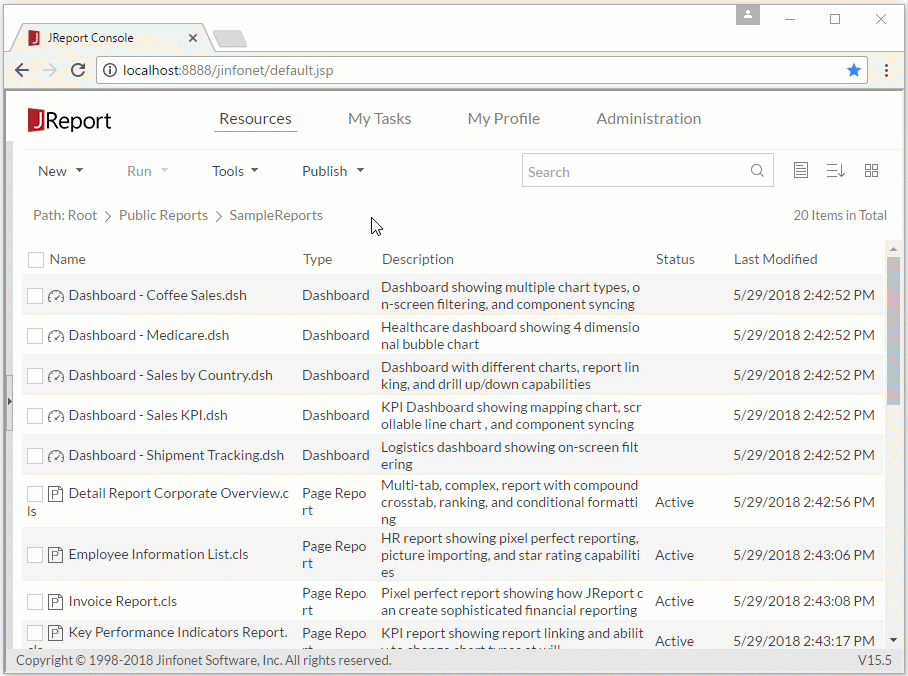This screenshot has width=908, height=676.
Task: Select the JReport Console browser tab
Action: (110, 38)
